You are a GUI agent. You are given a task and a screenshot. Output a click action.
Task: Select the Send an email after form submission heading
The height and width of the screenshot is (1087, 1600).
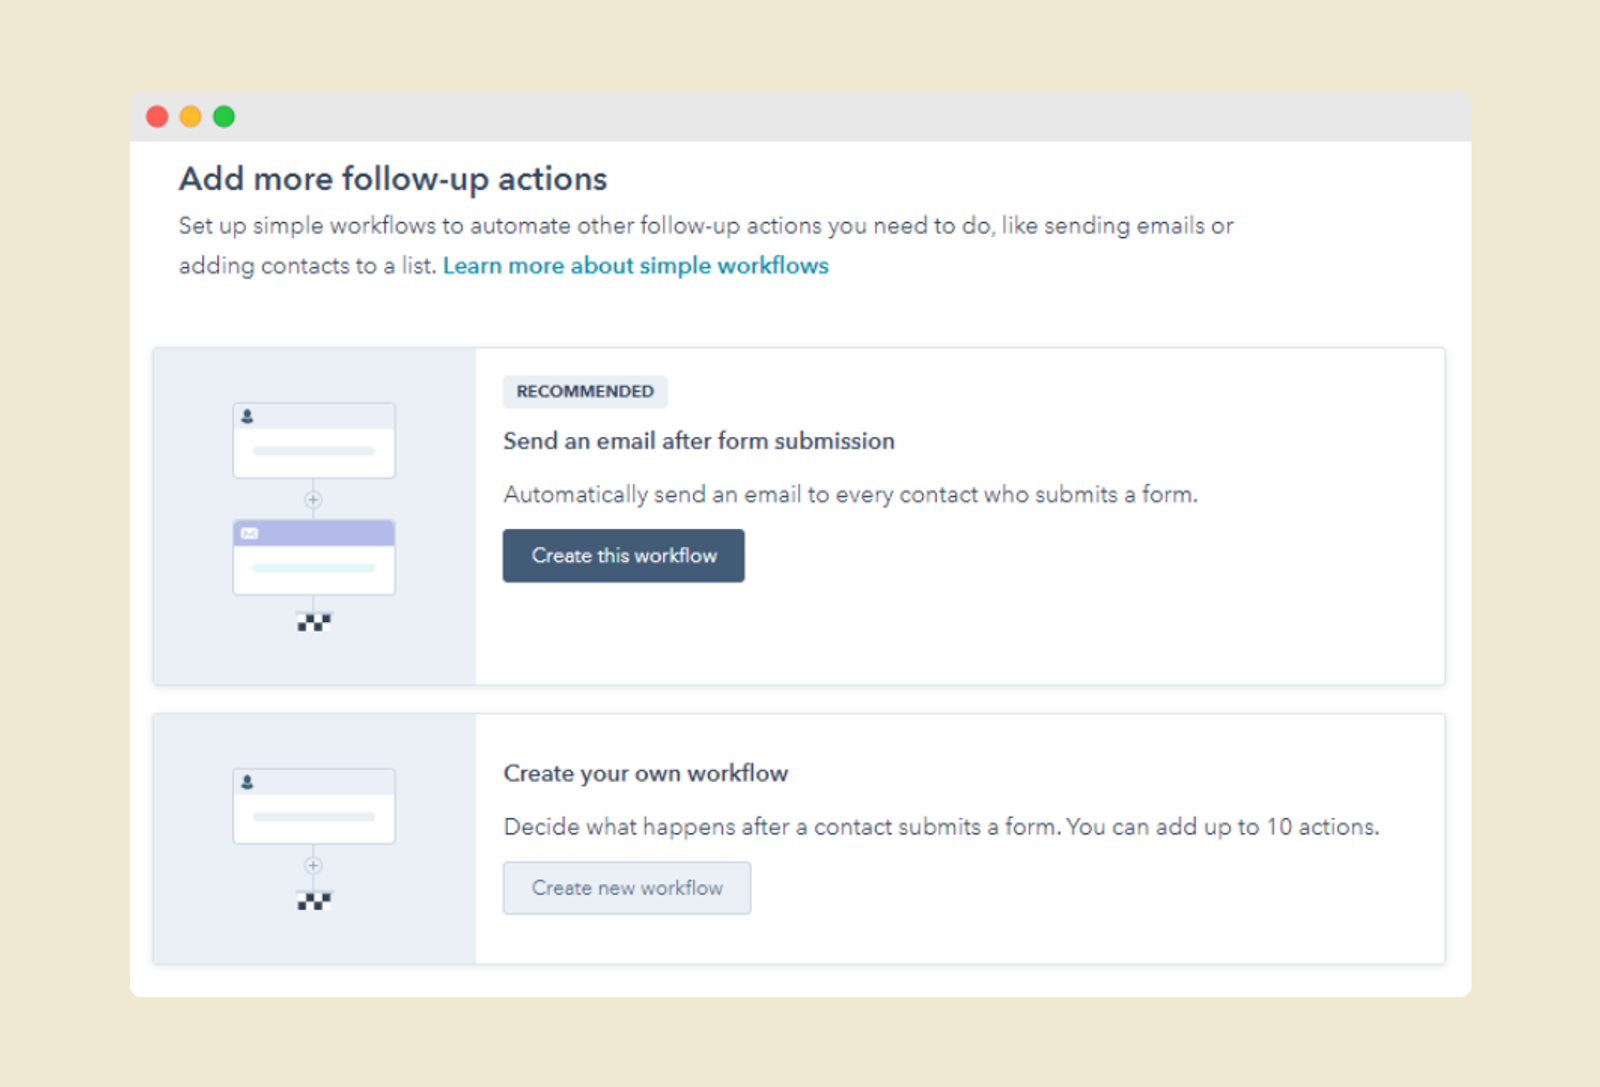(698, 441)
